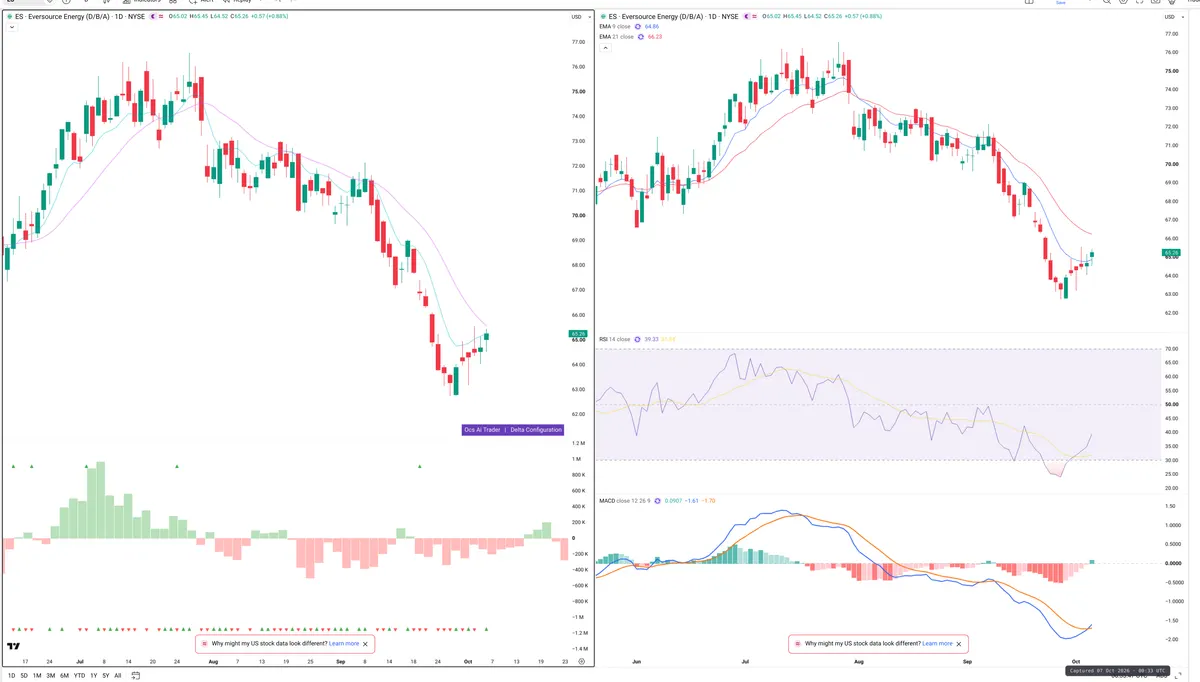Switch to 1Y time range

pyautogui.click(x=94, y=676)
